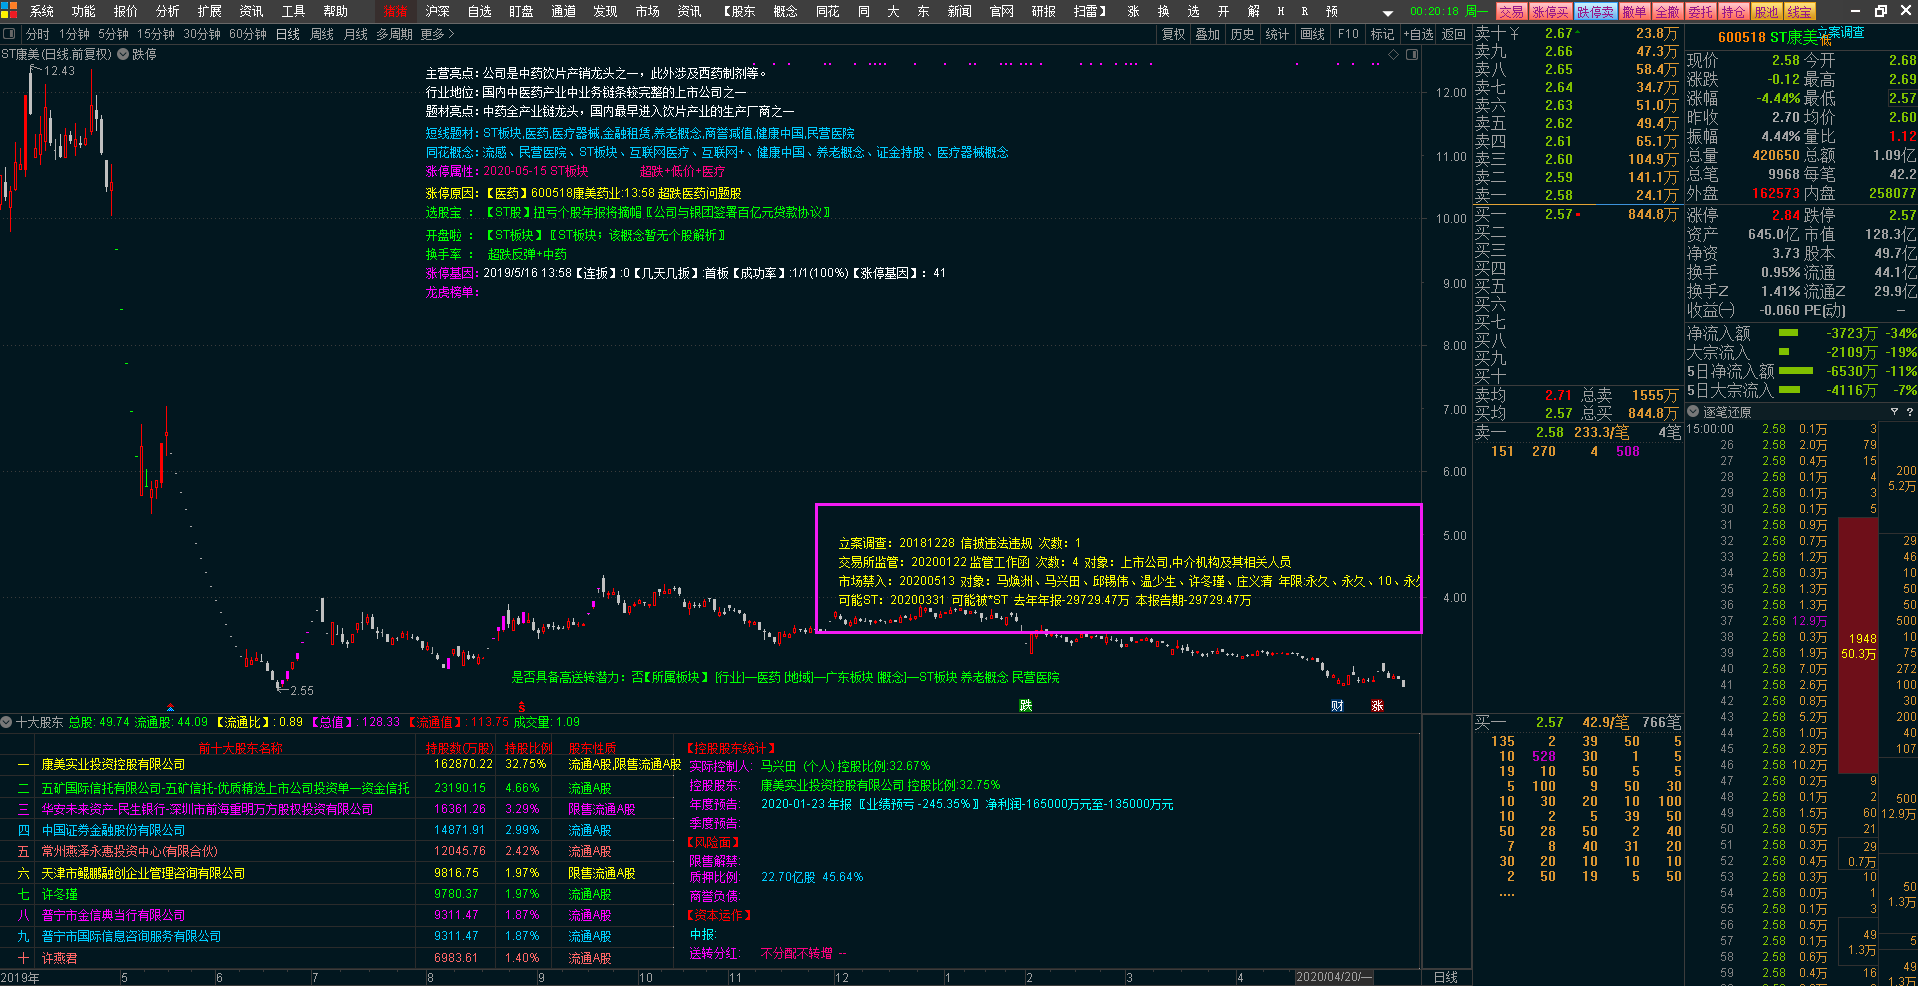Click the colorful app logo icon
The height and width of the screenshot is (986, 1918).
[x=9, y=11]
